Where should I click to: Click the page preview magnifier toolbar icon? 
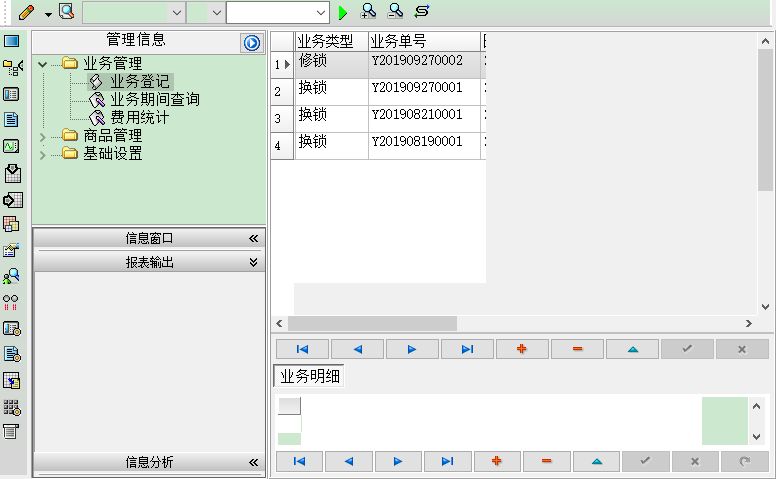[66, 11]
